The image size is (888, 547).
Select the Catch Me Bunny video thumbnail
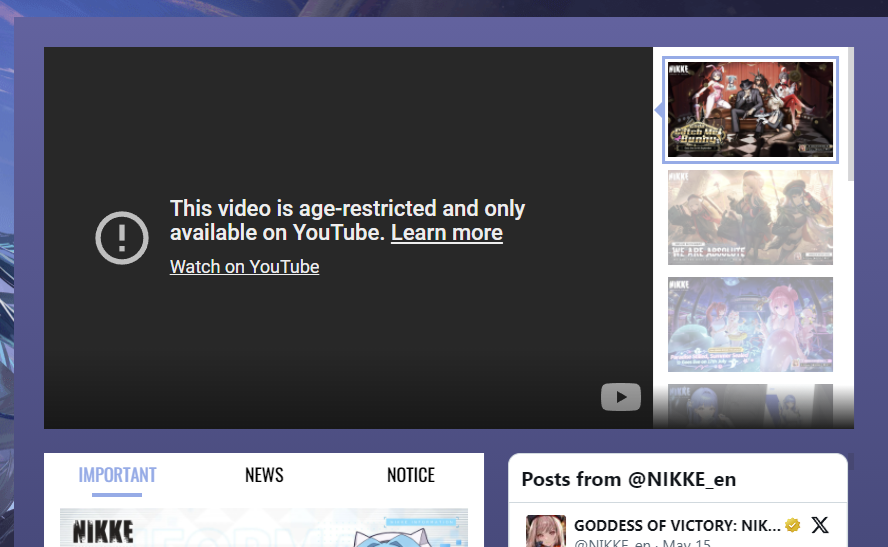(750, 110)
